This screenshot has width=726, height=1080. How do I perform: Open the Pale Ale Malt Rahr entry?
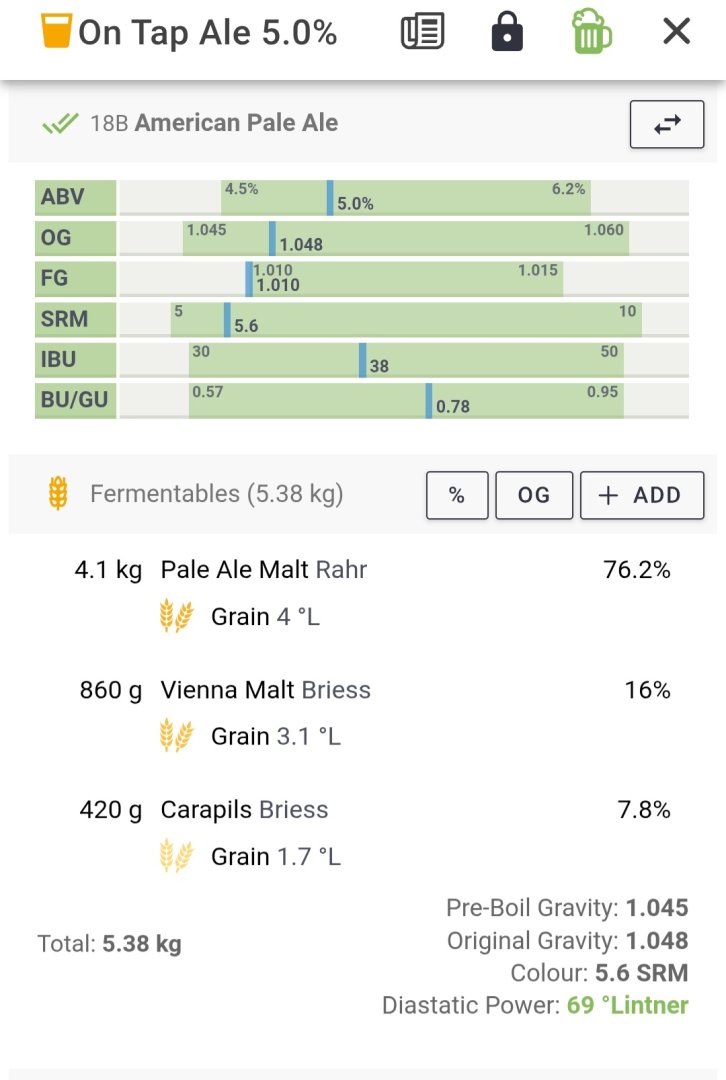pos(372,592)
